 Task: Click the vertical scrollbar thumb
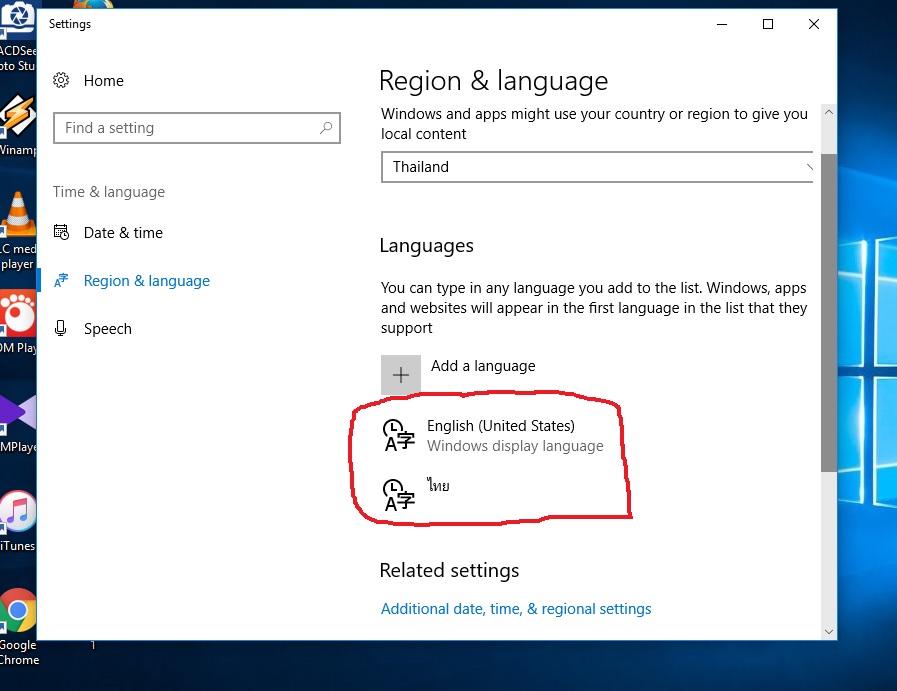(828, 313)
